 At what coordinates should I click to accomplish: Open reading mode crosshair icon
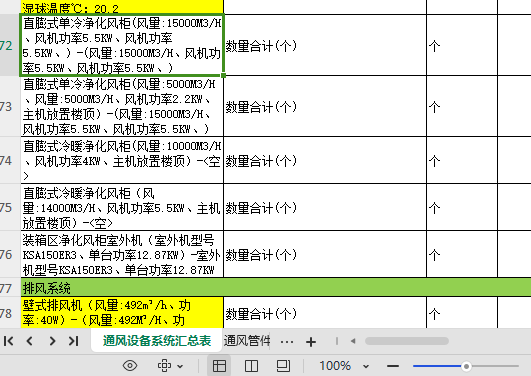(165, 366)
